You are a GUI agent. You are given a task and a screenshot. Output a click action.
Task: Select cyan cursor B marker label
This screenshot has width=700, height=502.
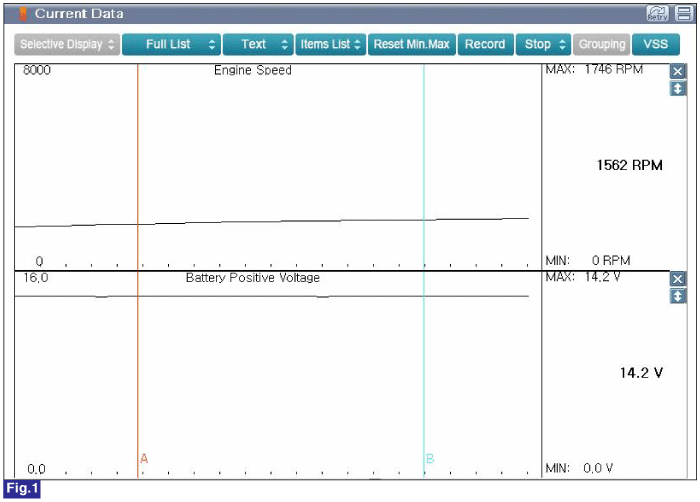[430, 459]
